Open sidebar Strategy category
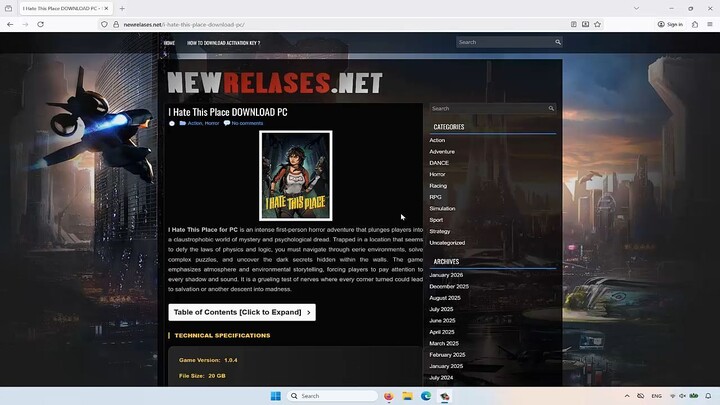 pos(440,231)
